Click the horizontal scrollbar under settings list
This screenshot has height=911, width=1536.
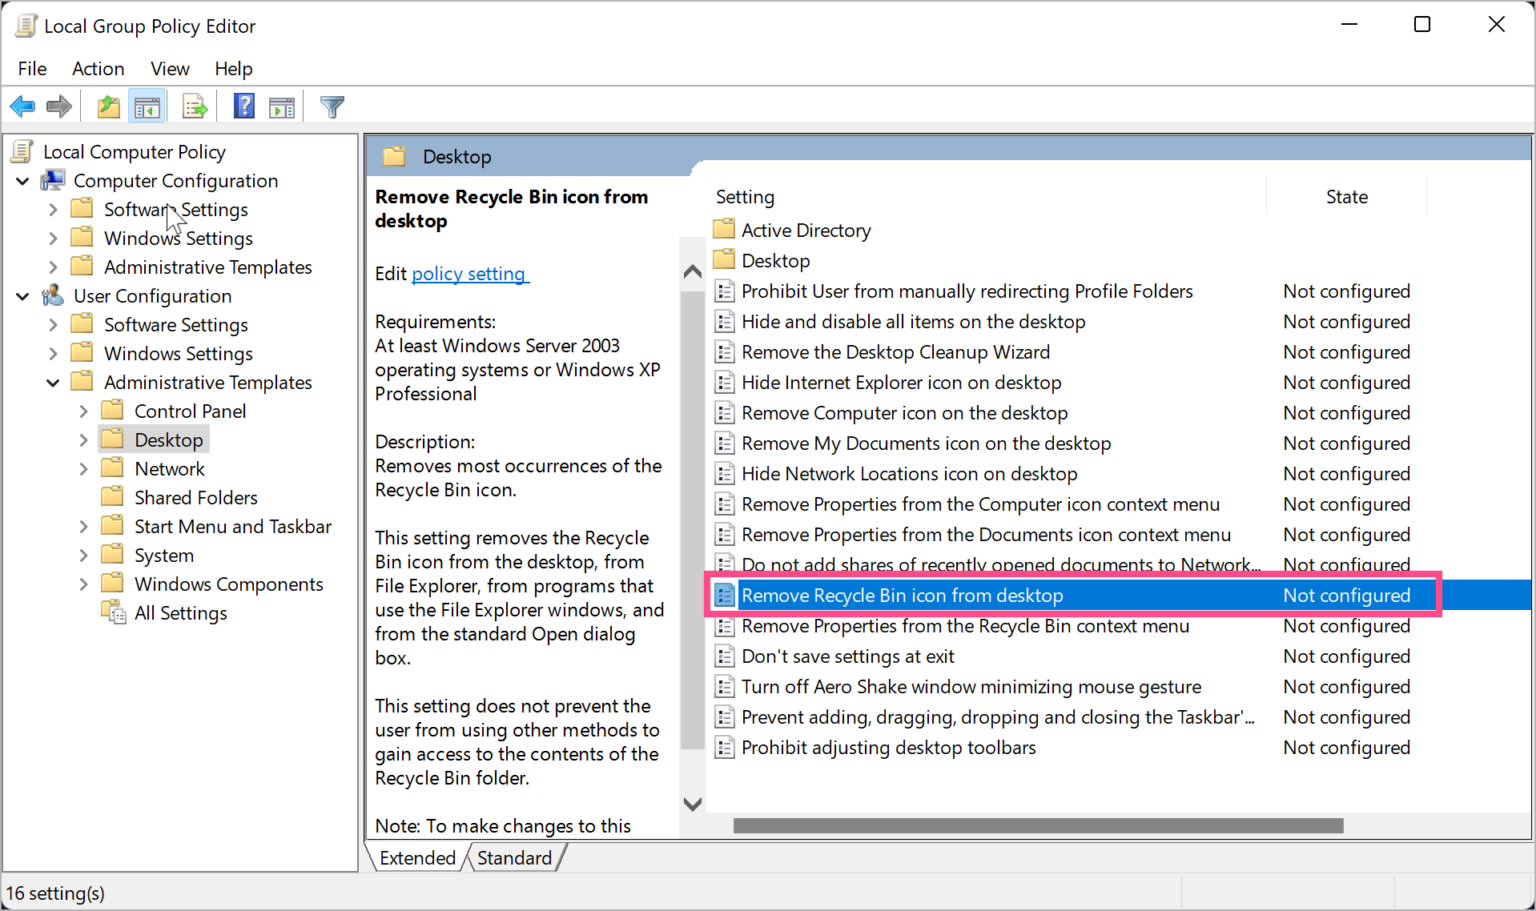1038,826
